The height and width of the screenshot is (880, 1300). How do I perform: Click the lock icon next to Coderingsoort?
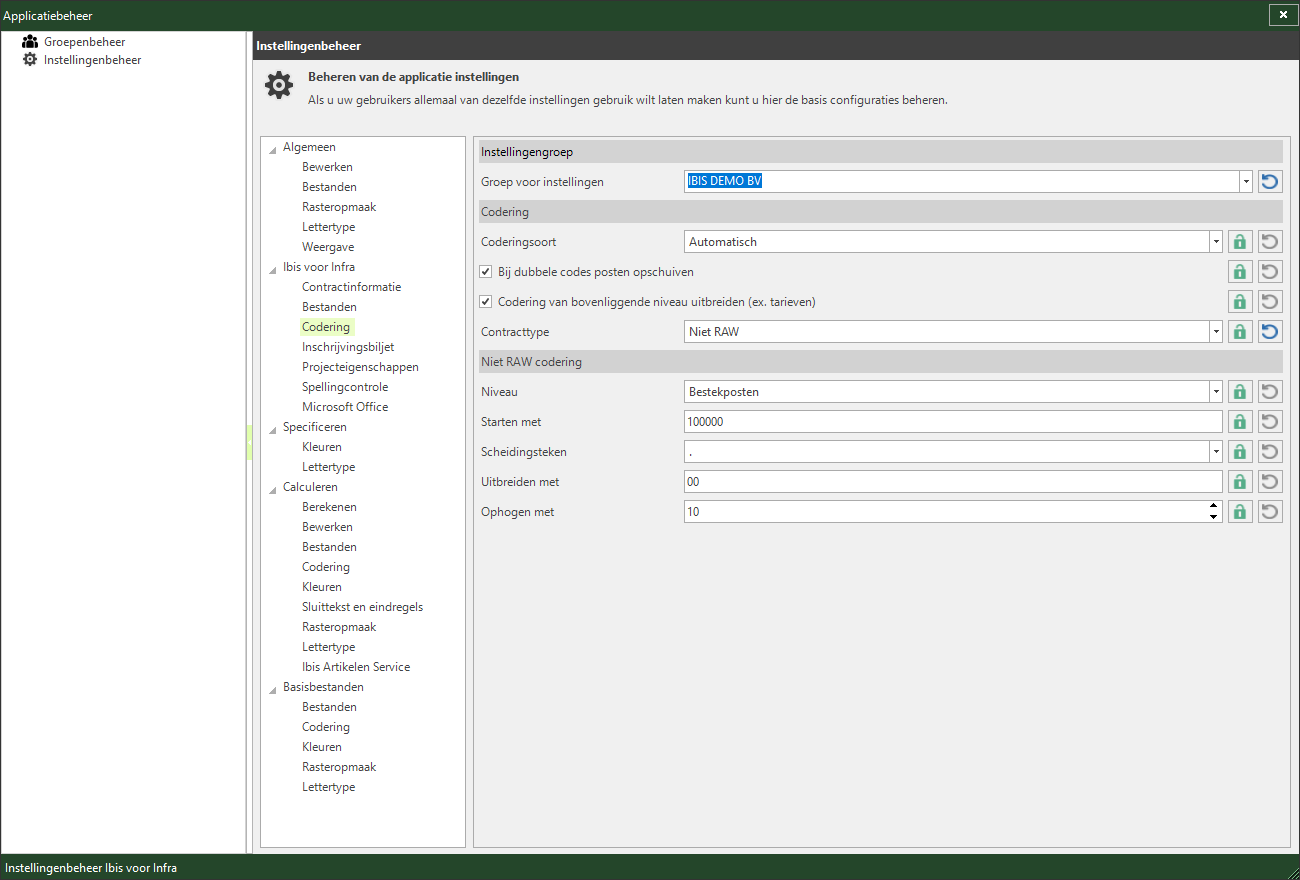click(1240, 242)
